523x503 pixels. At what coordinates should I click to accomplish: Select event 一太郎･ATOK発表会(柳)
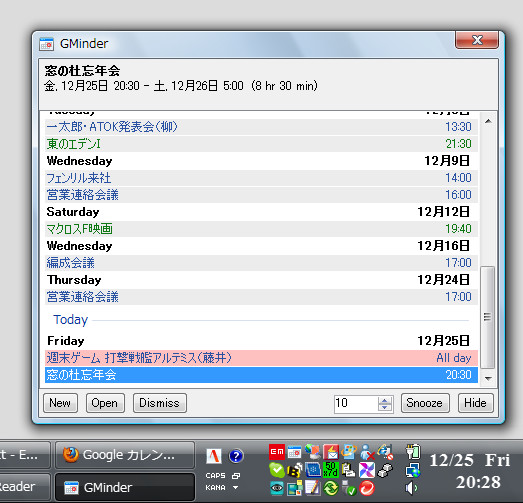click(261, 127)
